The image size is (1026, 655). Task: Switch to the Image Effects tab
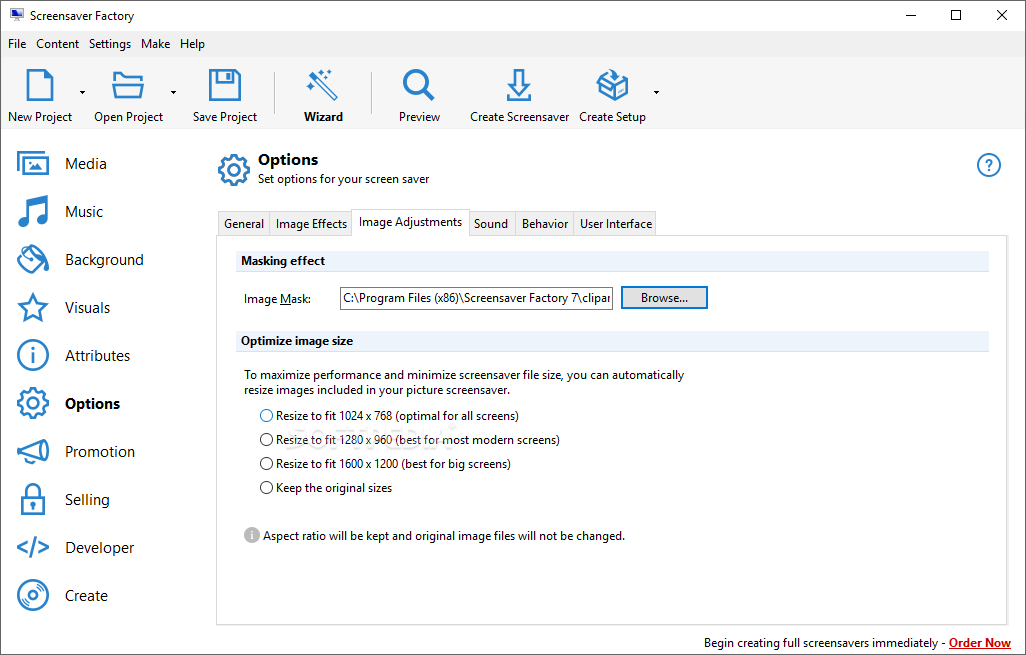311,224
